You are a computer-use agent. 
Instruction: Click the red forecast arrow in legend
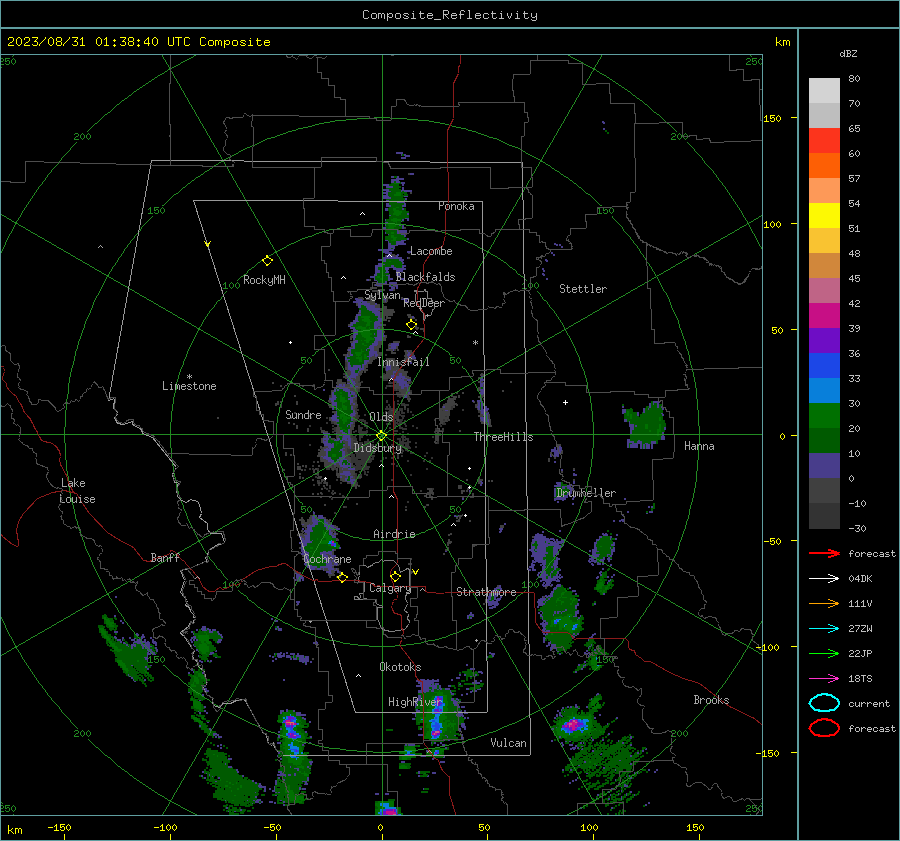coord(824,553)
